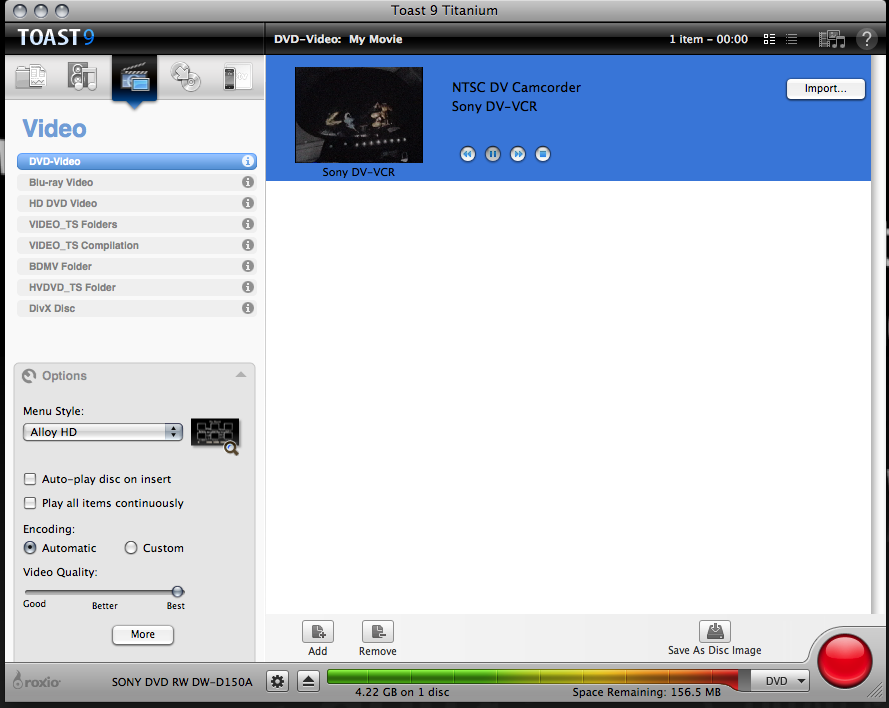Show info for DVD-Video format
889x708 pixels.
pos(248,161)
